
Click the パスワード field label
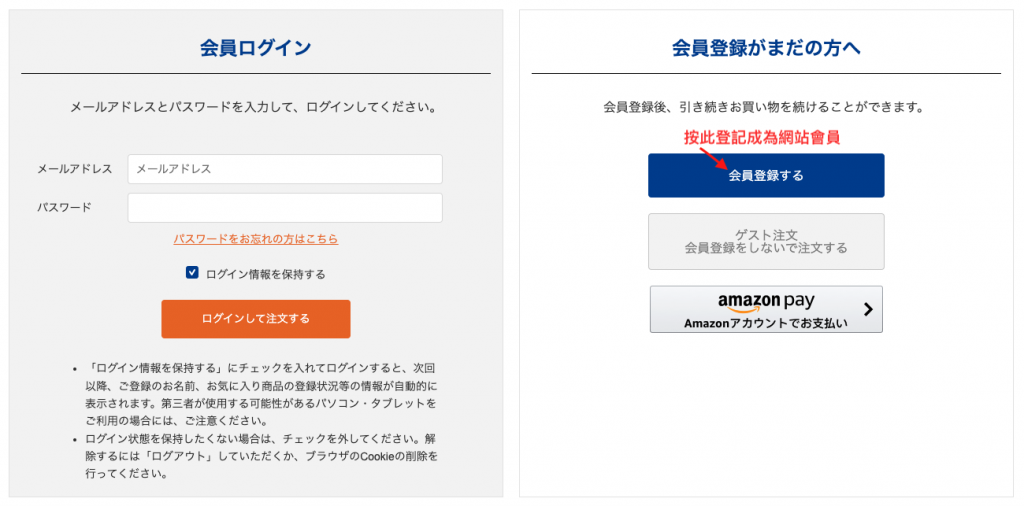[x=64, y=208]
